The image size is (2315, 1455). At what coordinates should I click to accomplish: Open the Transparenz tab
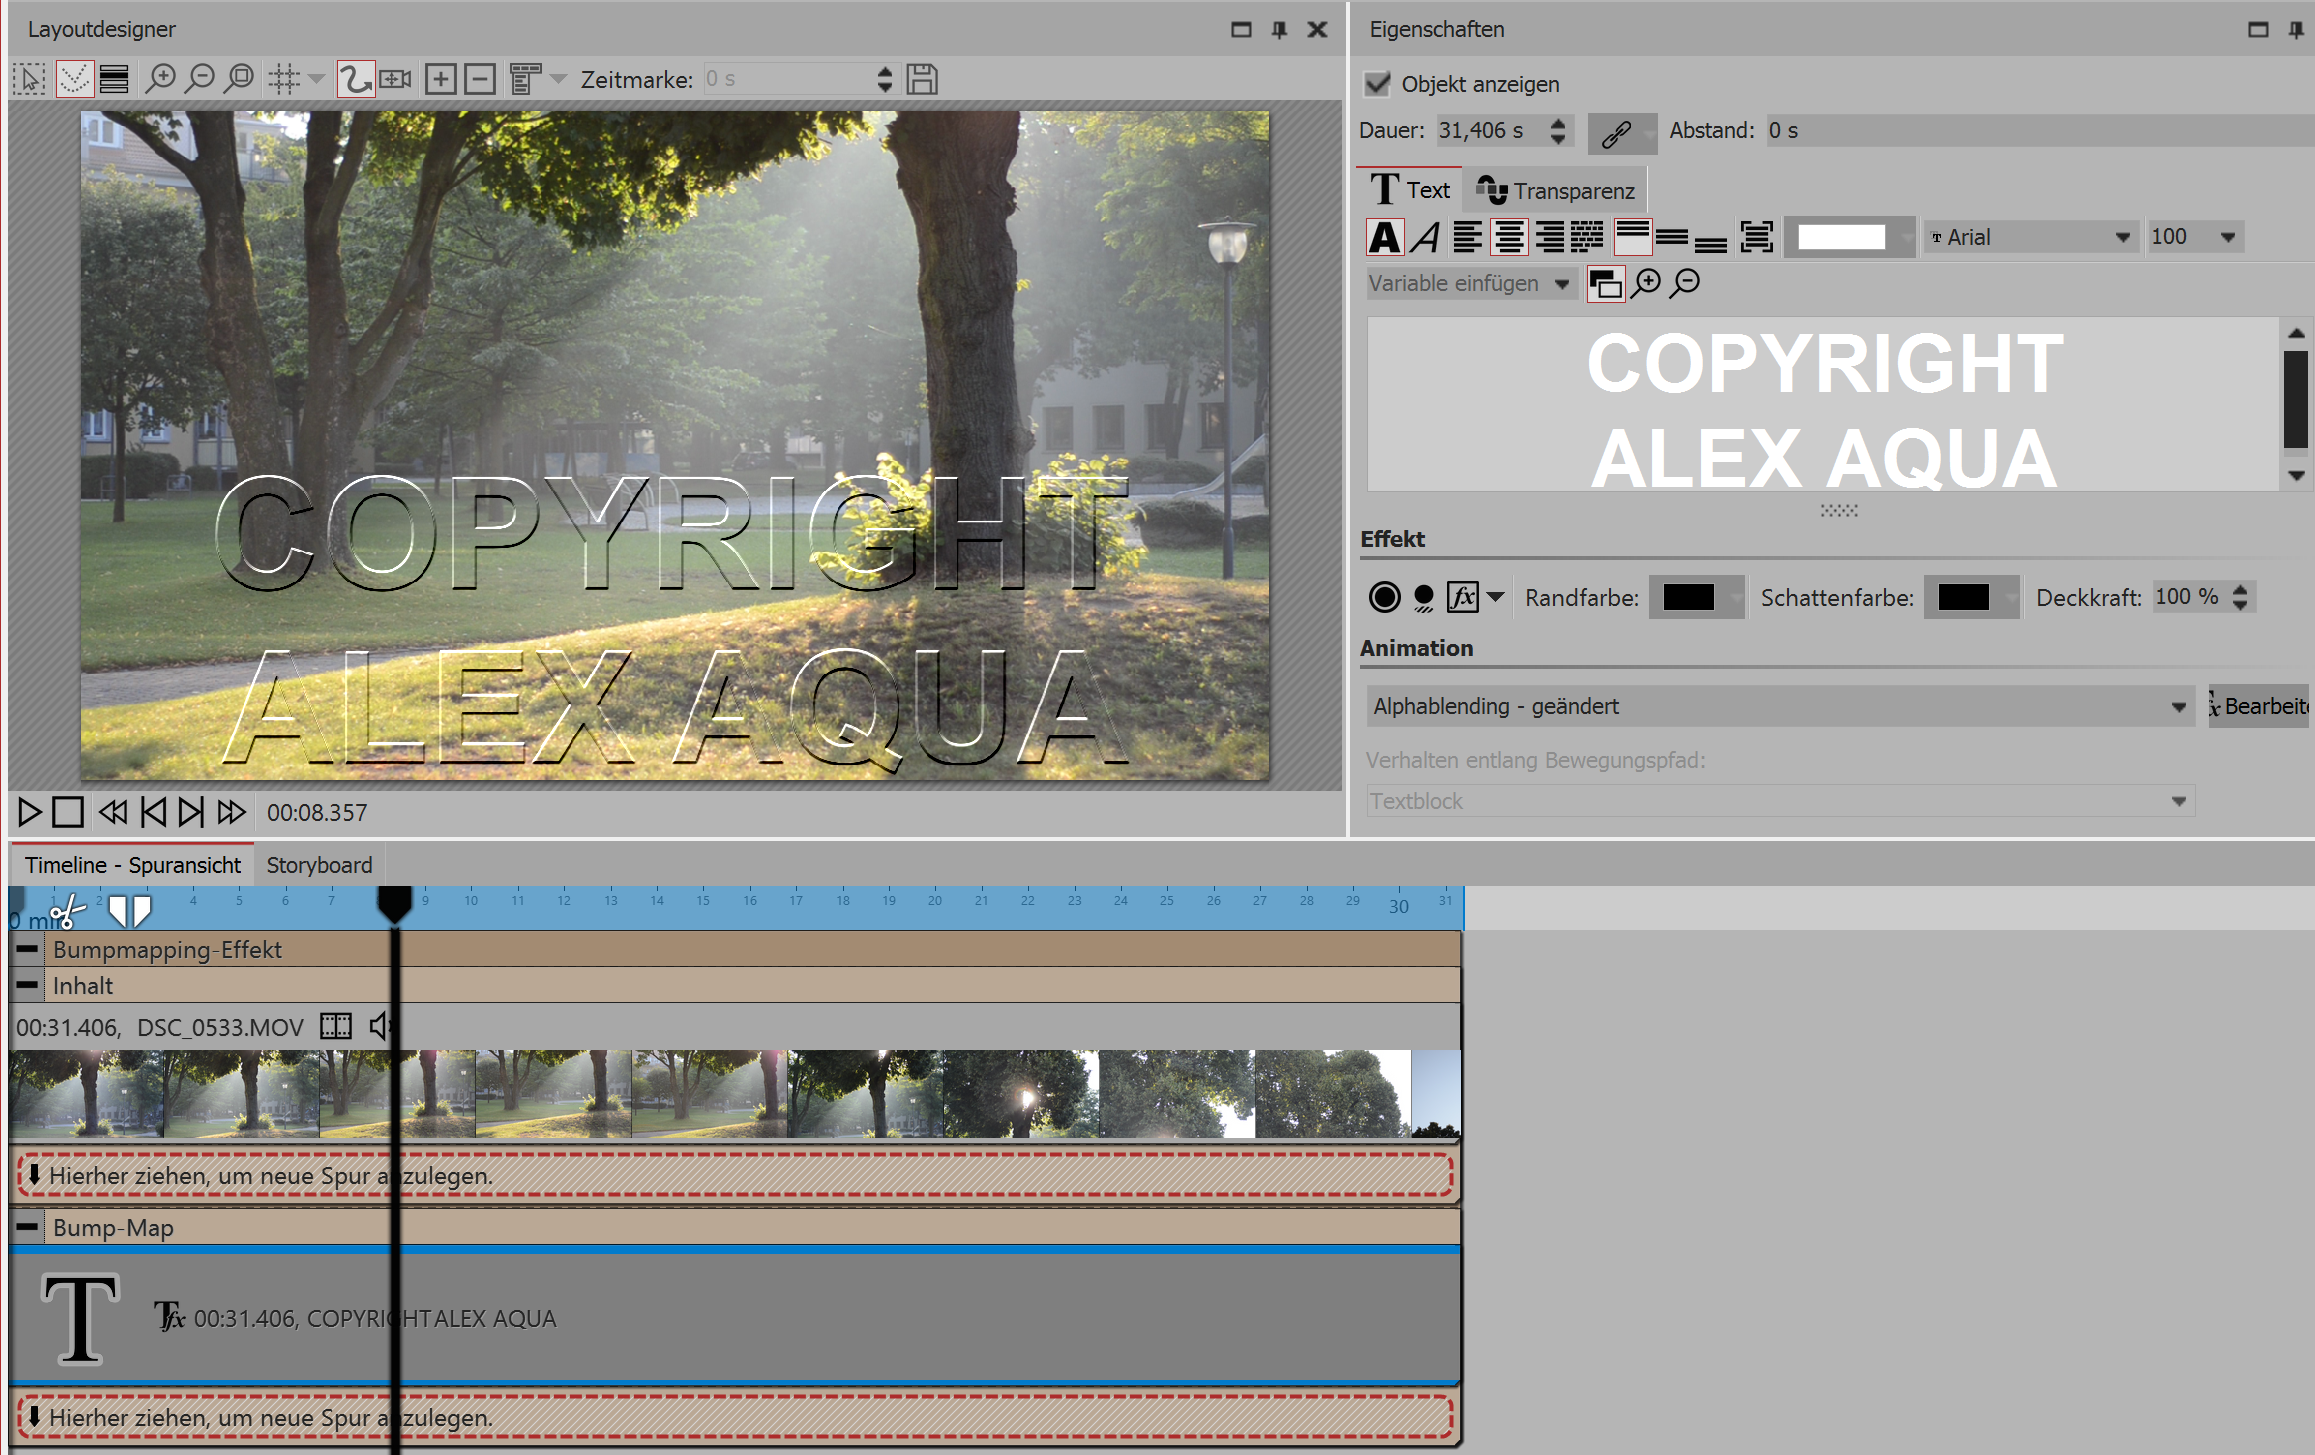pos(1557,190)
